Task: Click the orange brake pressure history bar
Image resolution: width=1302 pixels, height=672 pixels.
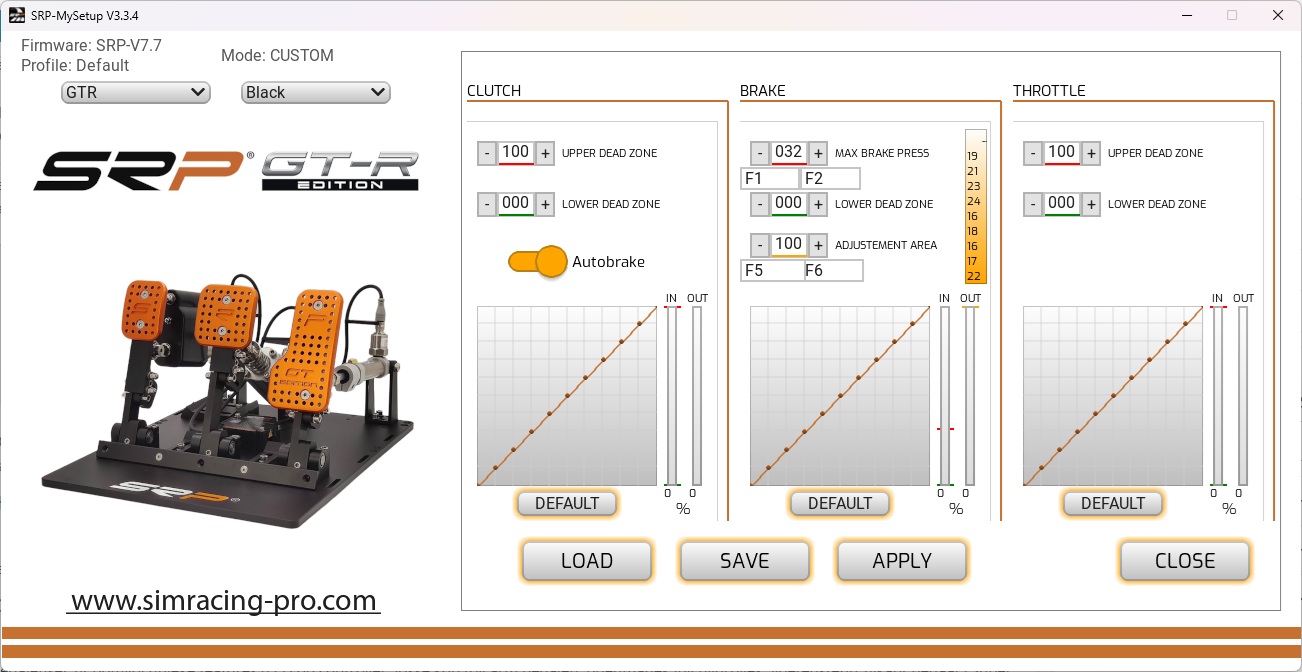Action: (975, 207)
